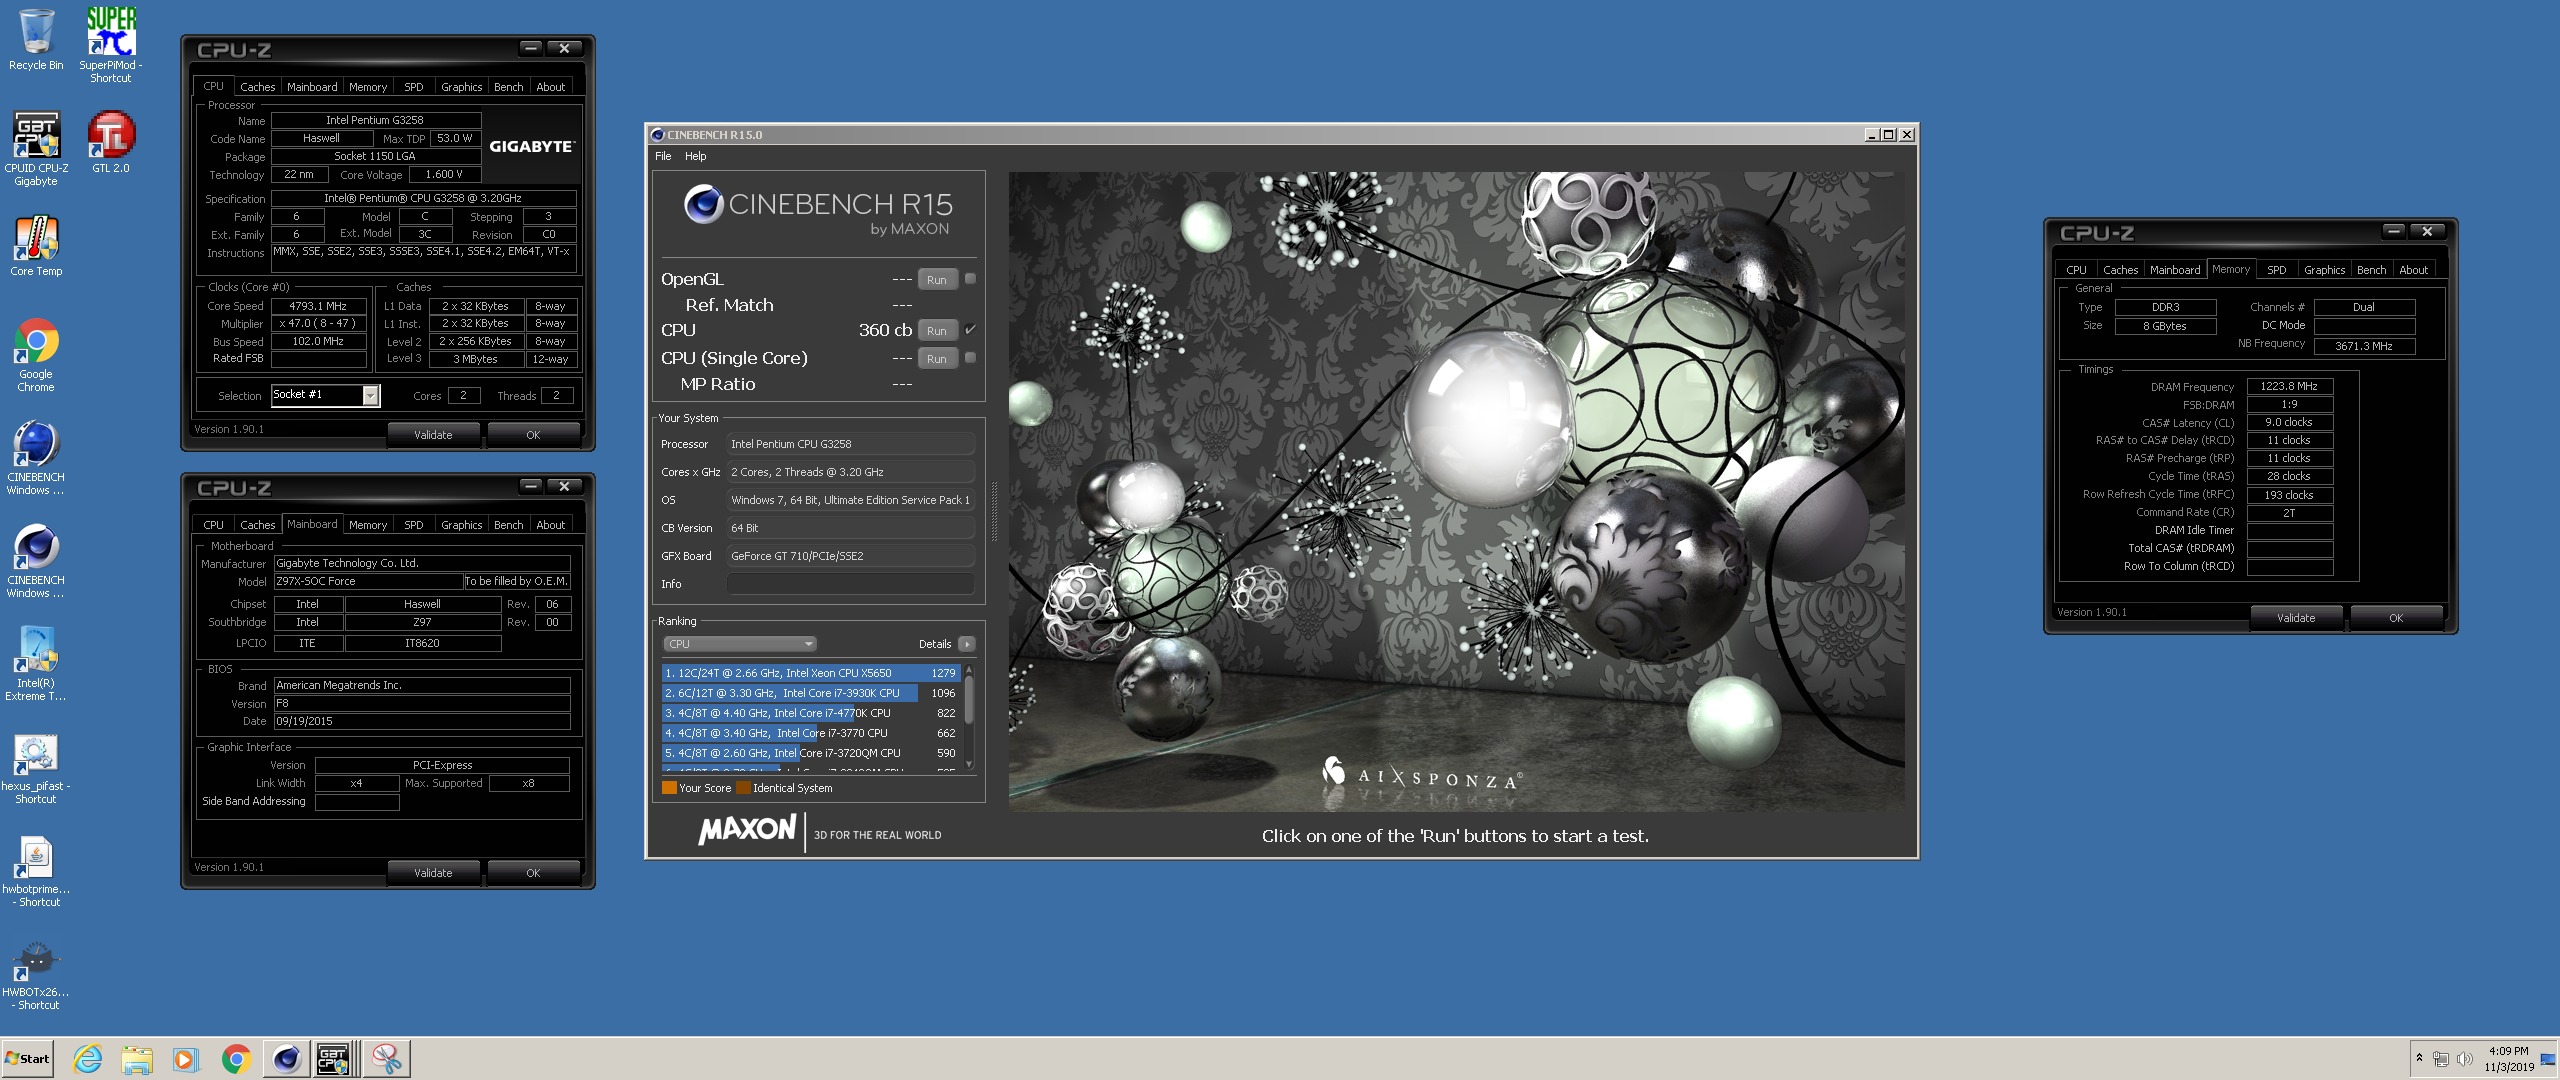Click the panel splitter grip in Cinebench
2560x1080 pixels.
click(994, 511)
